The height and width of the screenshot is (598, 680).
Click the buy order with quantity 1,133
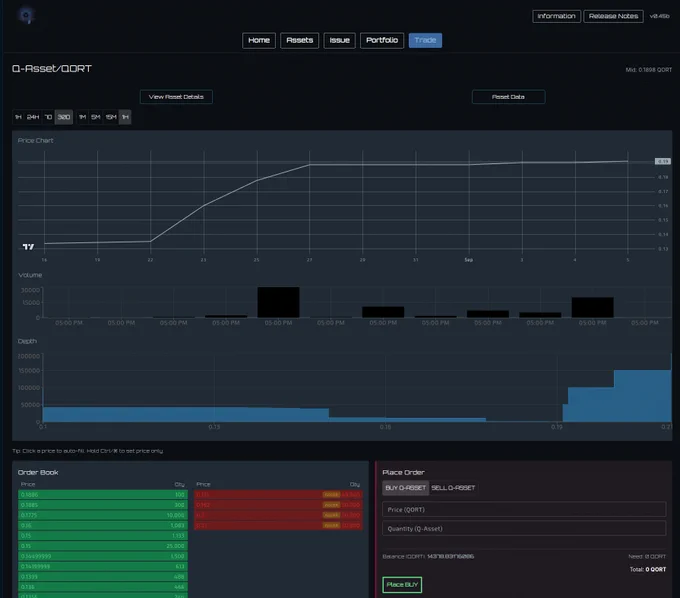click(x=103, y=536)
